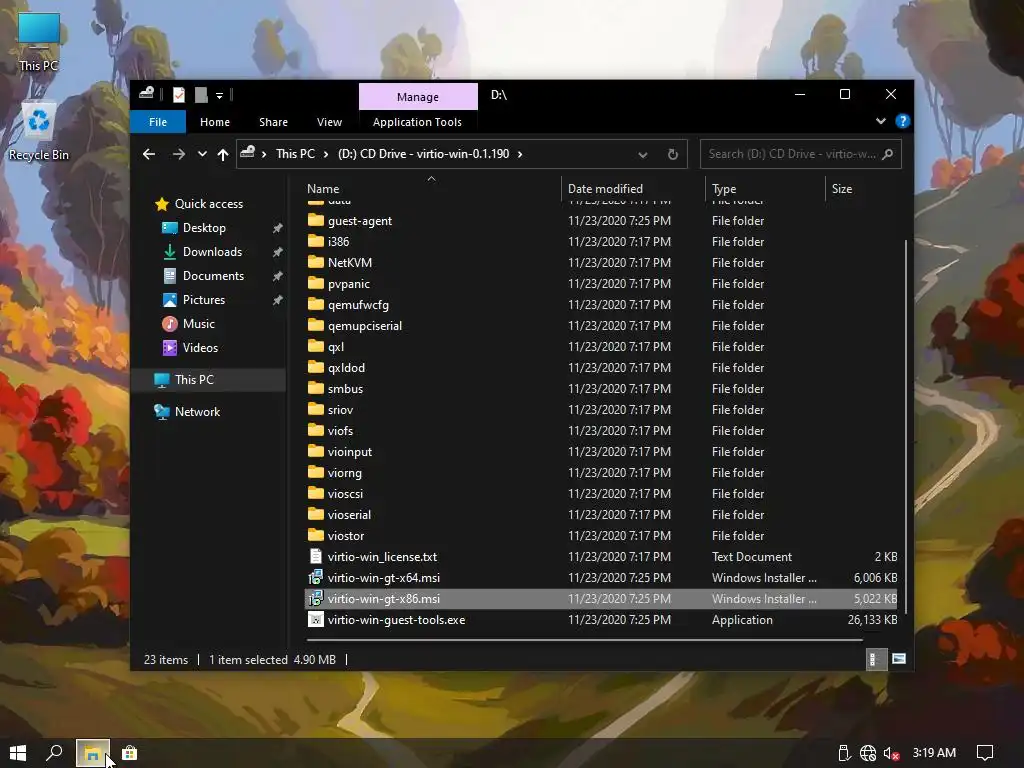1024x768 pixels.
Task: Go up one level with up arrow
Action: (x=223, y=154)
